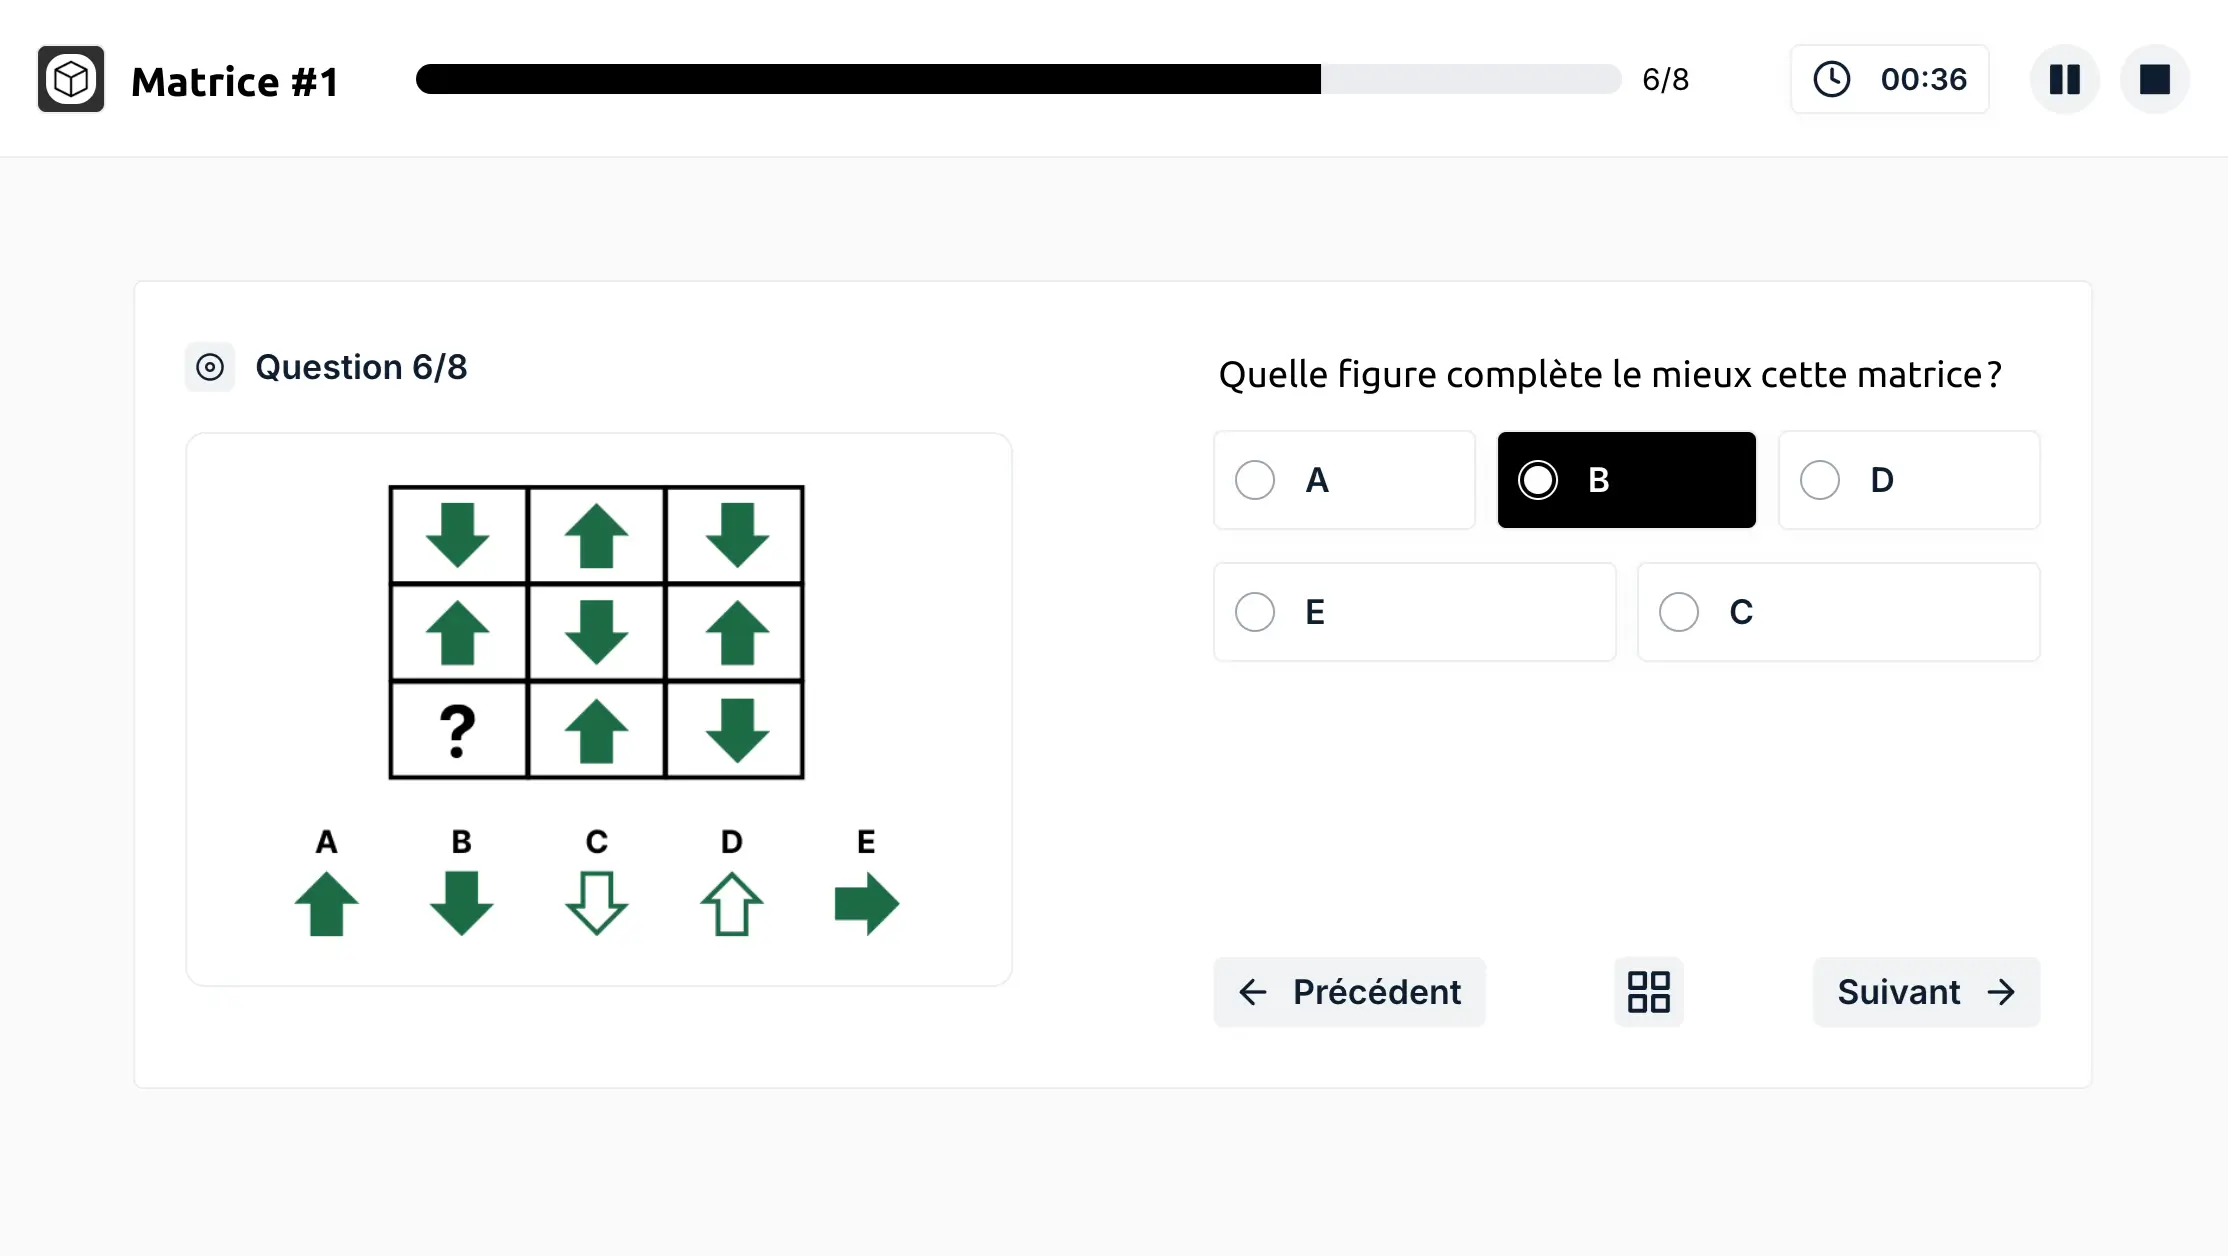Click the selected answer B option
This screenshot has height=1256, width=2228.
(1626, 480)
